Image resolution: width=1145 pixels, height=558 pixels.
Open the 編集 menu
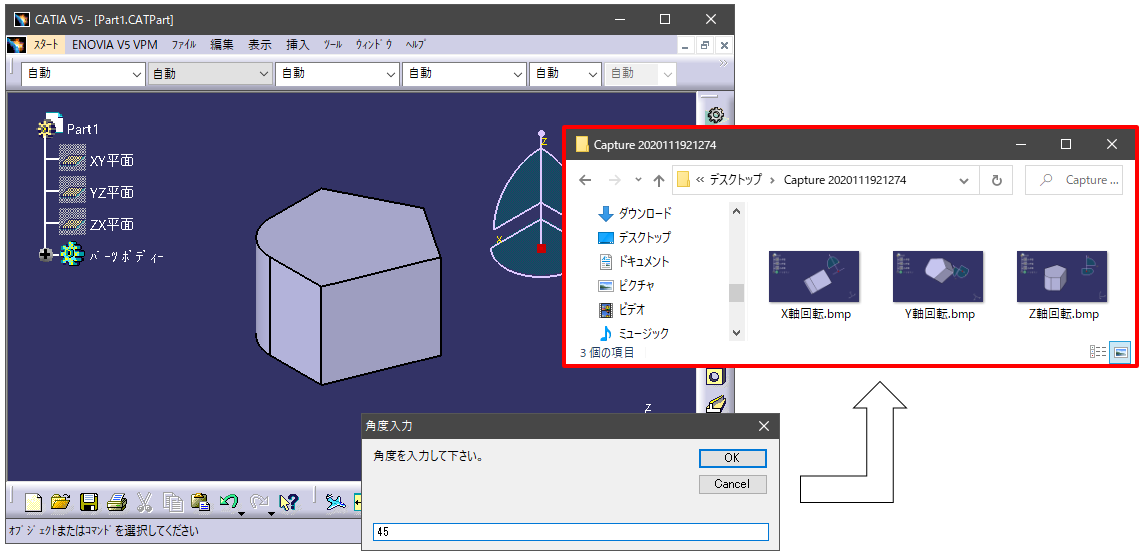[x=222, y=45]
